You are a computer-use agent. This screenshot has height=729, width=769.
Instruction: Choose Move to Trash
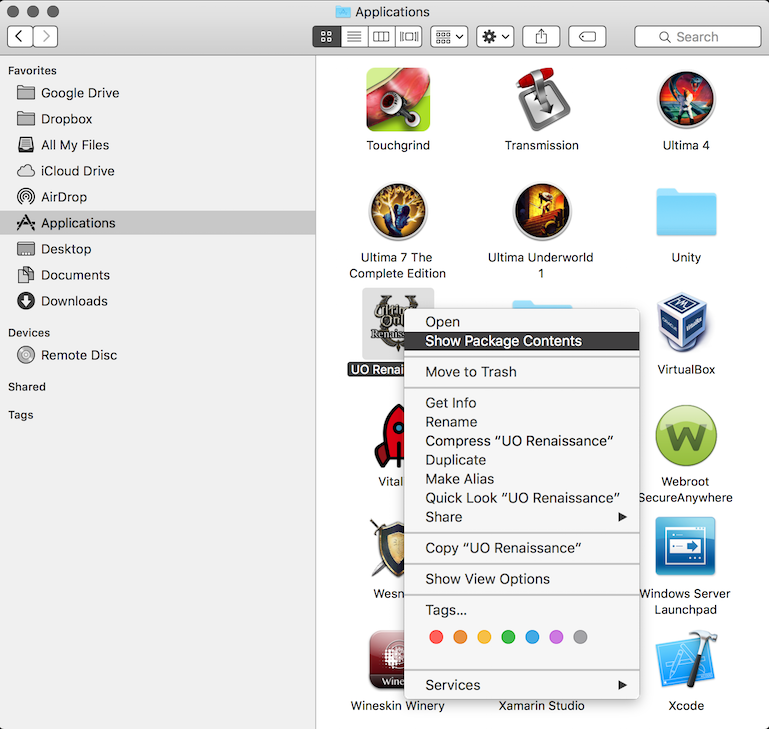521,372
